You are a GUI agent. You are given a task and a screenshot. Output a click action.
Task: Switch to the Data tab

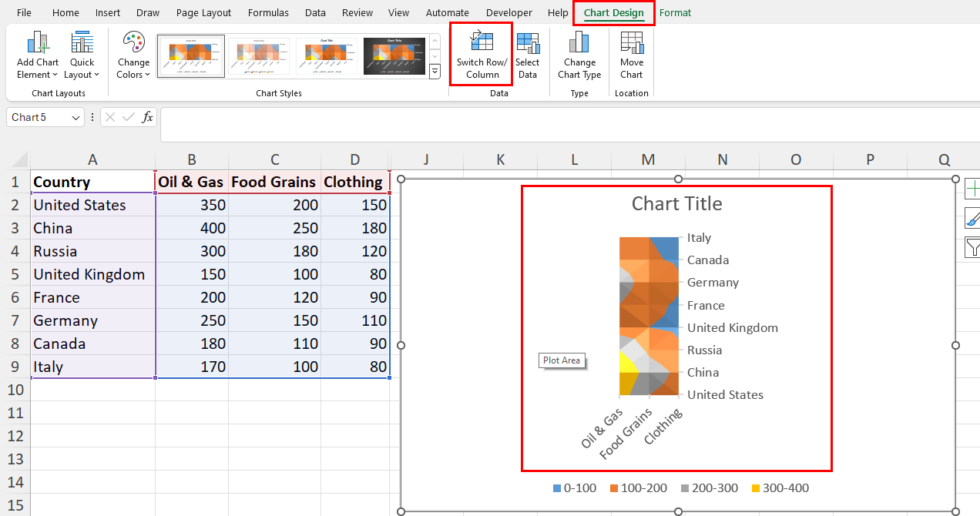pos(315,12)
